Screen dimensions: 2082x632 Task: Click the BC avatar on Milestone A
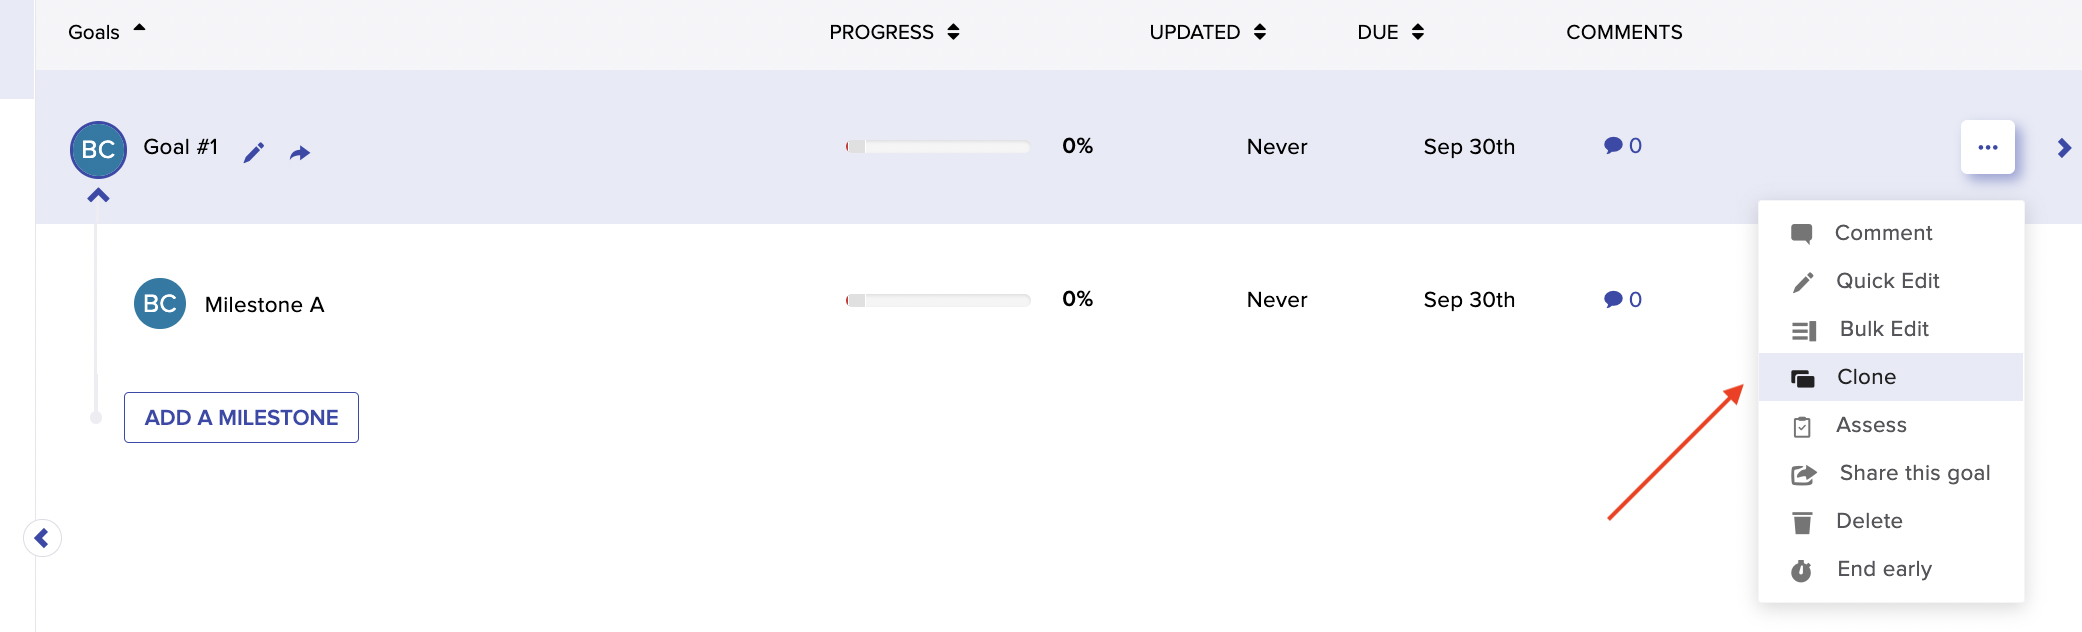[x=160, y=304]
